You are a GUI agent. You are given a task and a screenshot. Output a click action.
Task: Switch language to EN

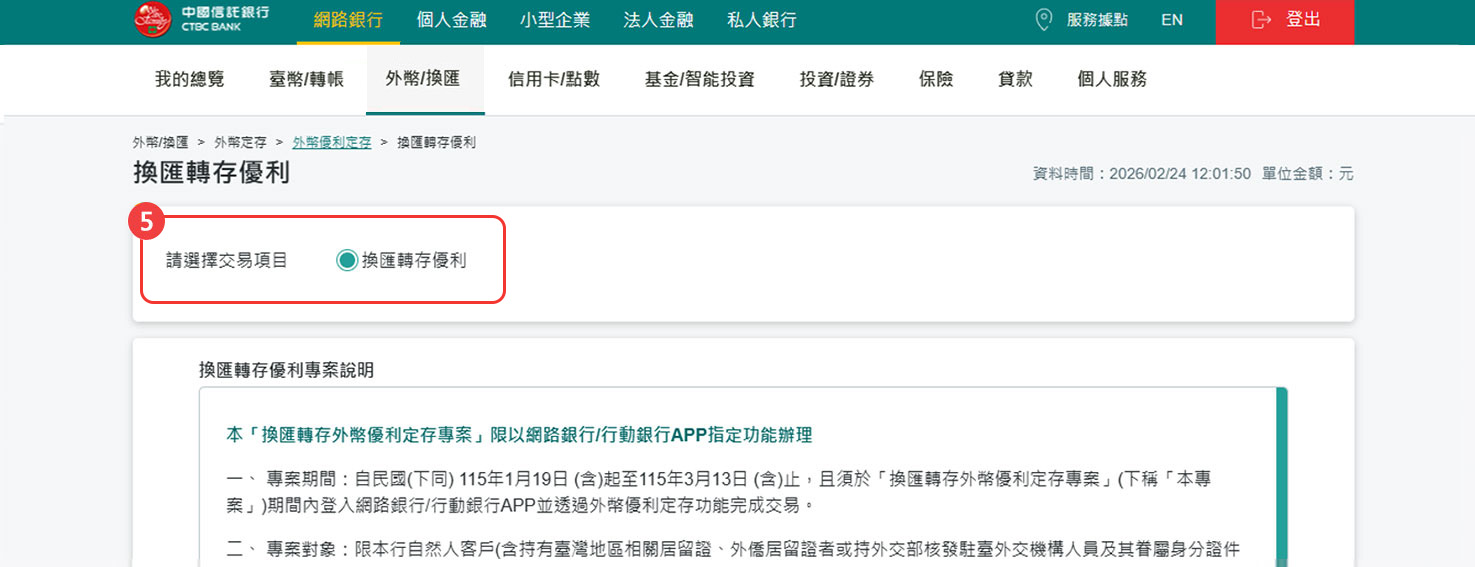[1171, 20]
